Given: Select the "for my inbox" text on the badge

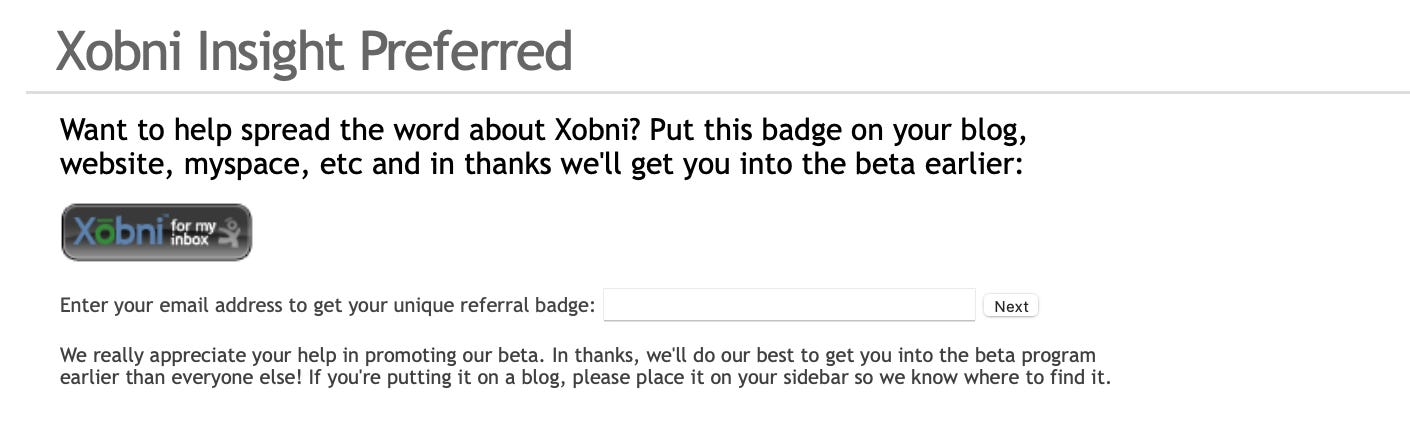Looking at the screenshot, I should [x=191, y=233].
